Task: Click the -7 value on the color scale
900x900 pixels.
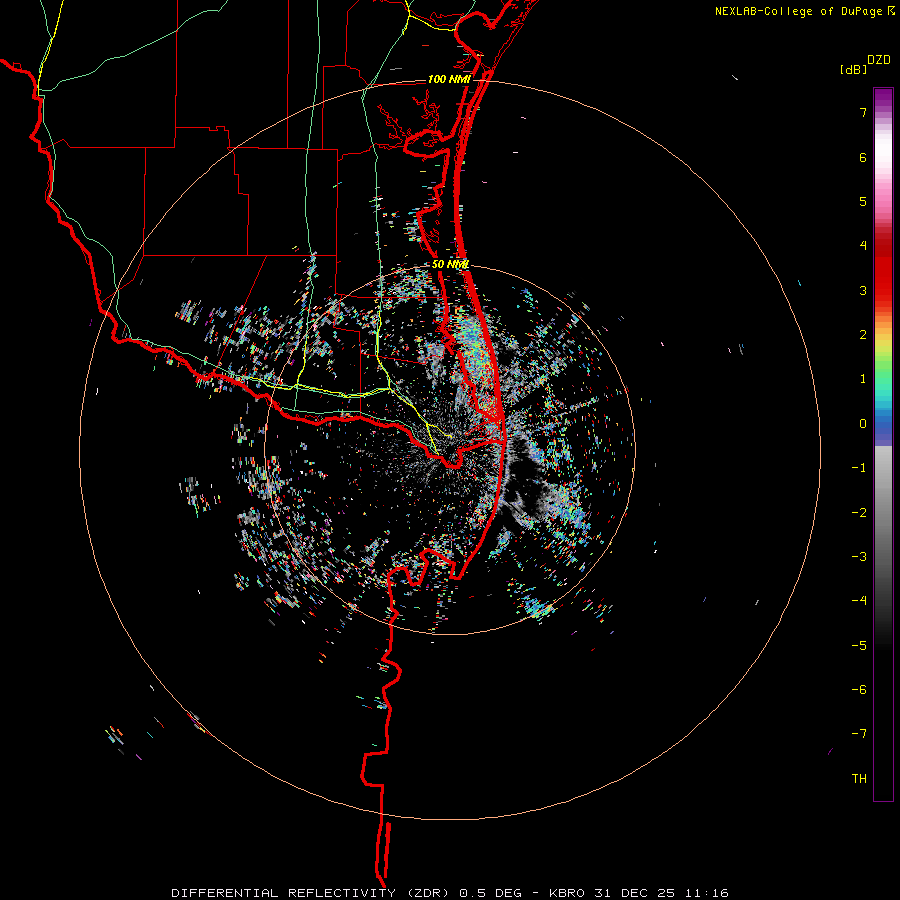Action: click(859, 734)
